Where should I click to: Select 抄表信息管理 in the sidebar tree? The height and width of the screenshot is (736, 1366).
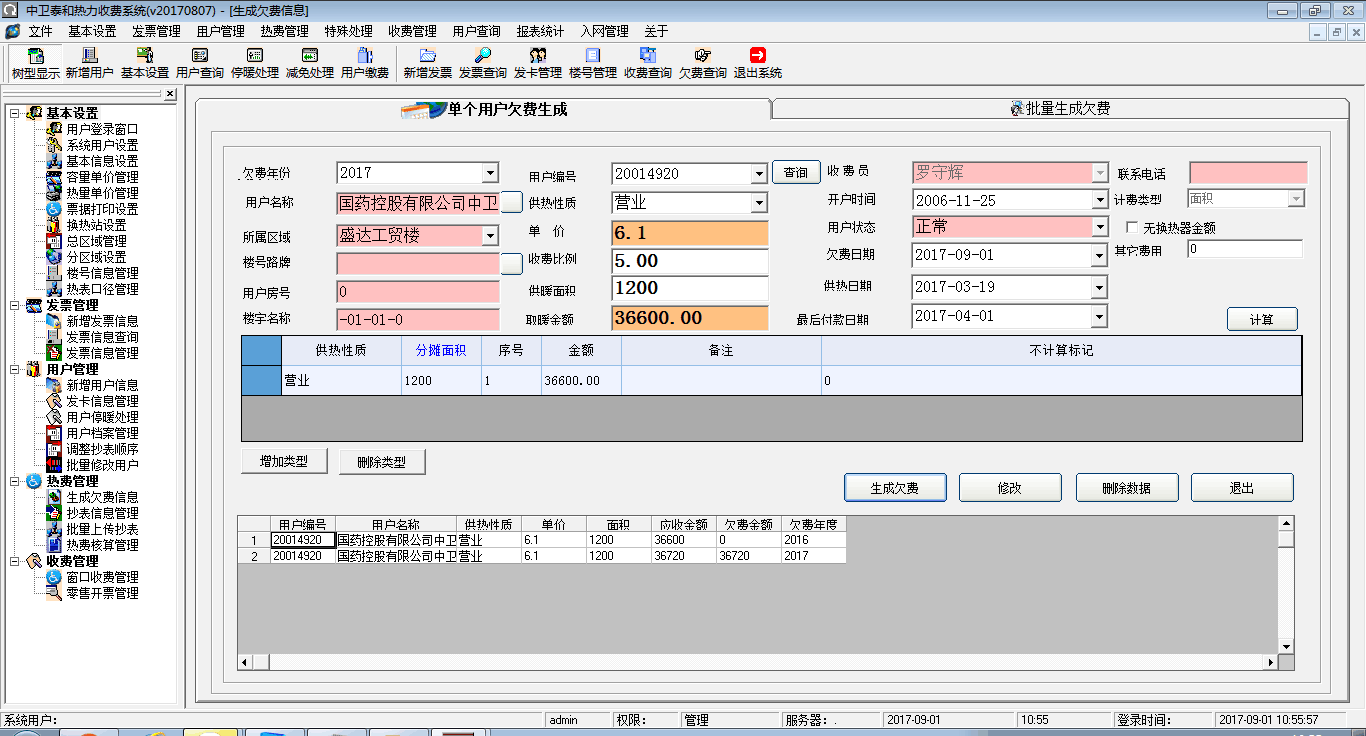coord(102,513)
